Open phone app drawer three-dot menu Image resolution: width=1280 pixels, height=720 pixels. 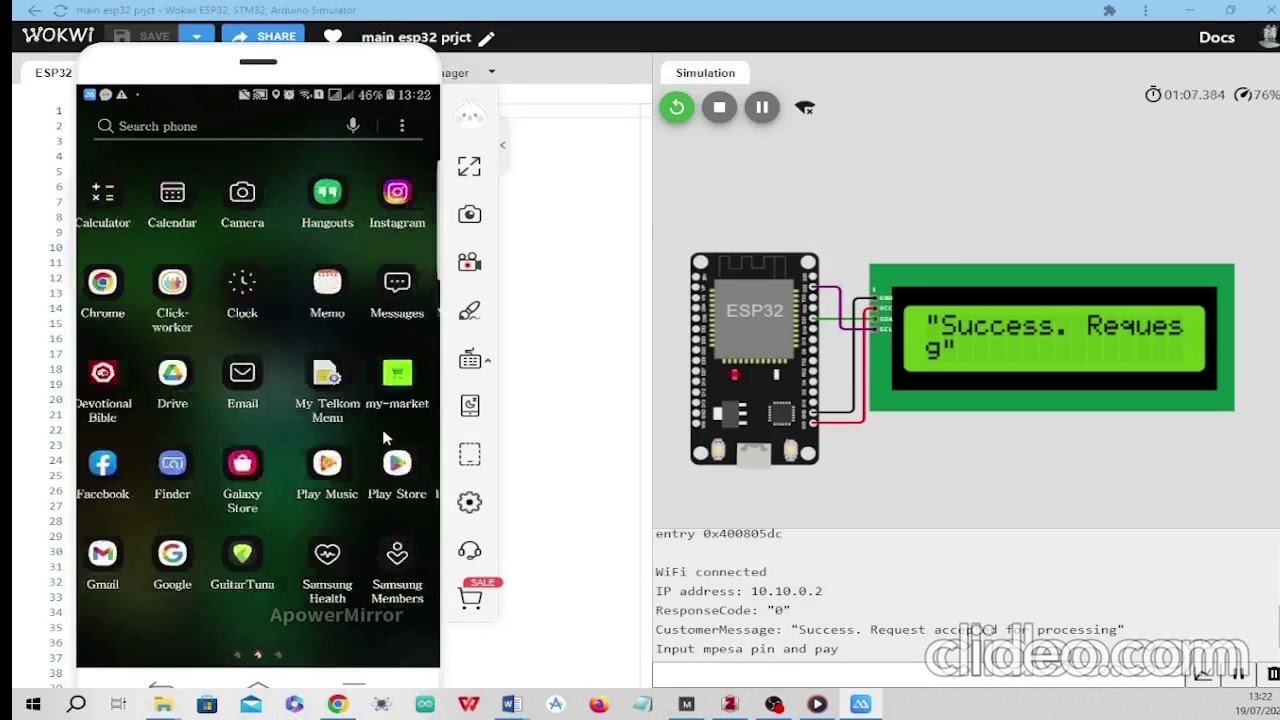tap(402, 125)
